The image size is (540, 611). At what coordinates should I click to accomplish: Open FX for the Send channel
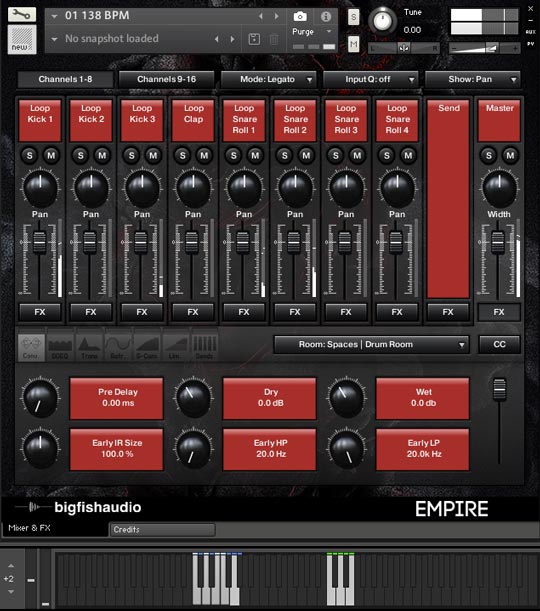point(448,312)
